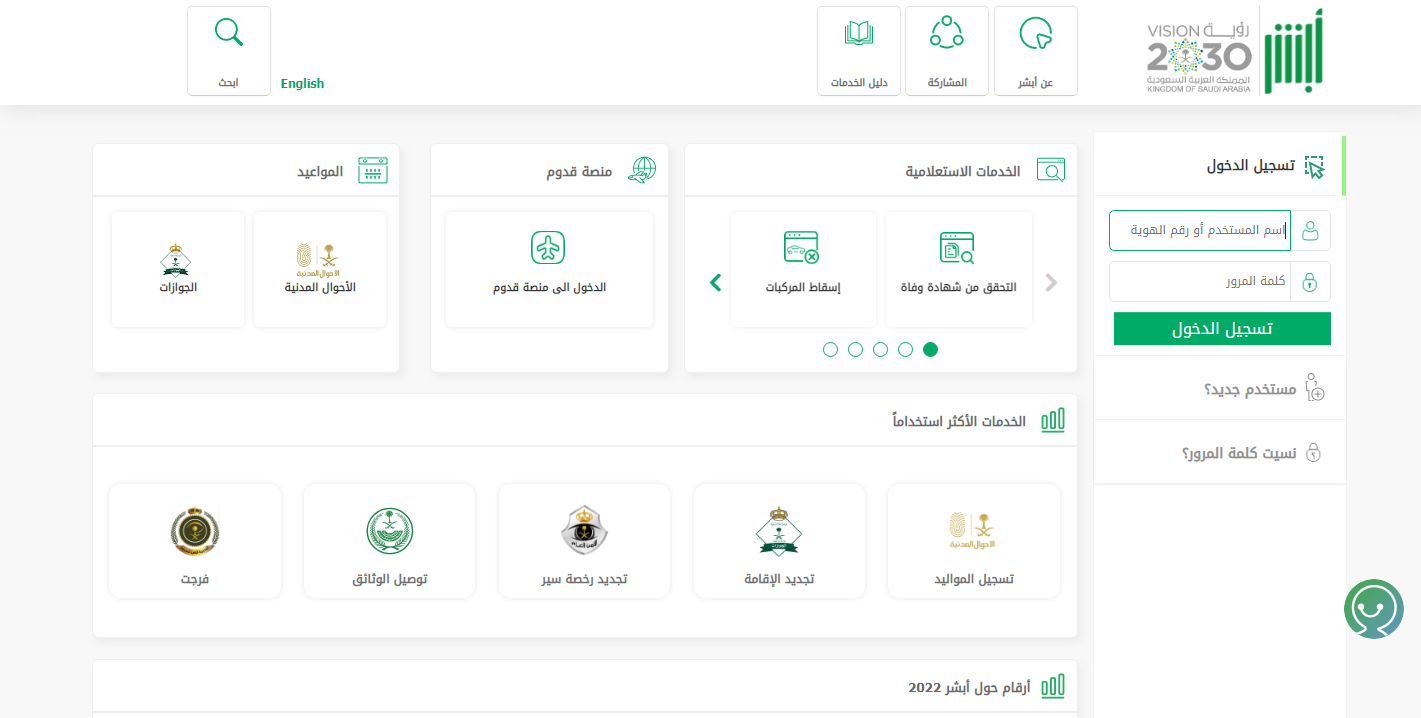The width and height of the screenshot is (1421, 718).
Task: Open the "الأحوال المدنية" appointments card
Action: pyautogui.click(x=320, y=269)
